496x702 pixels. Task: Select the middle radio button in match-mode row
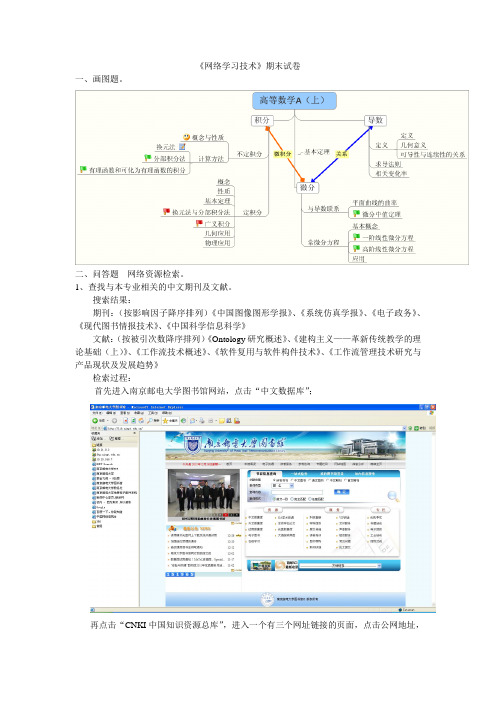click(x=292, y=499)
